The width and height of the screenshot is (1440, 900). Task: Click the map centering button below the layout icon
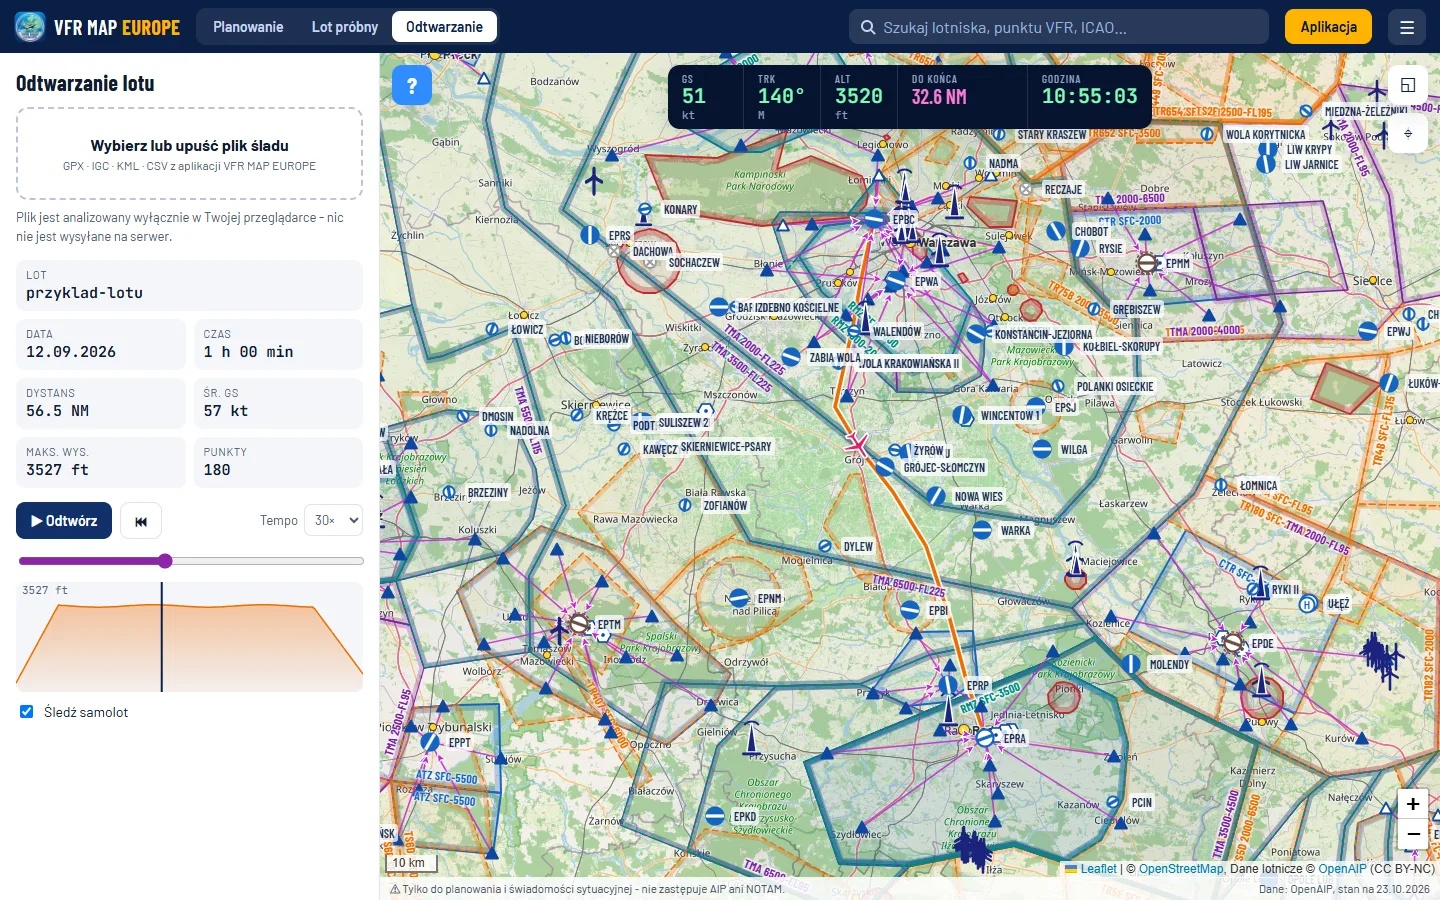coord(1408,133)
